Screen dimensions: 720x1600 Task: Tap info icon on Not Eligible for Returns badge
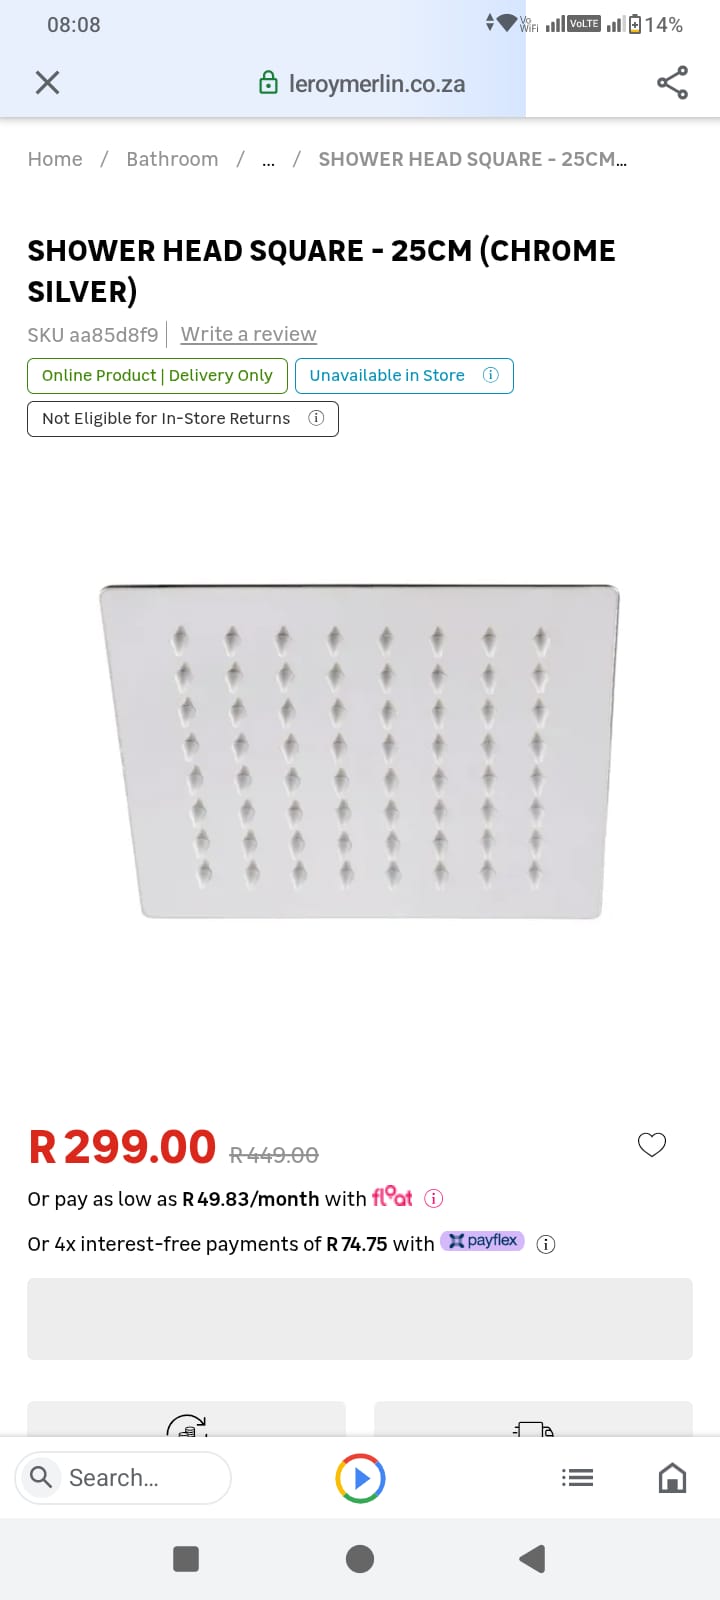point(316,418)
